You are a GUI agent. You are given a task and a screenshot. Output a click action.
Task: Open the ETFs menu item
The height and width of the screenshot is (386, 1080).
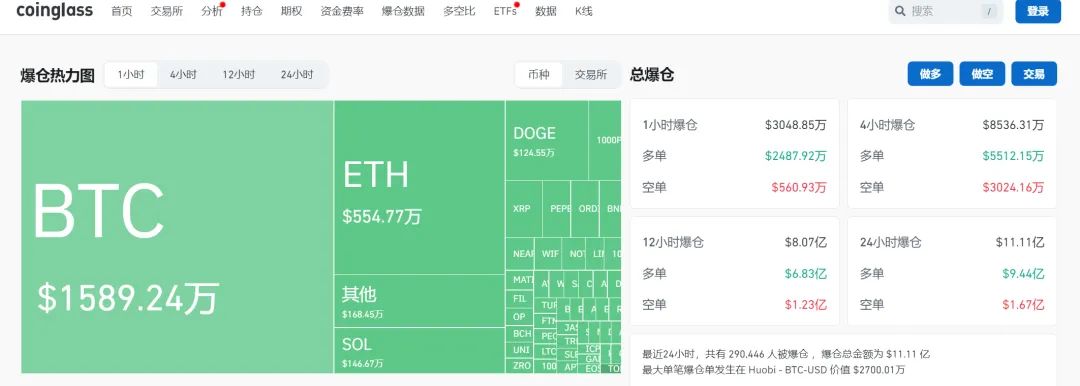point(506,11)
